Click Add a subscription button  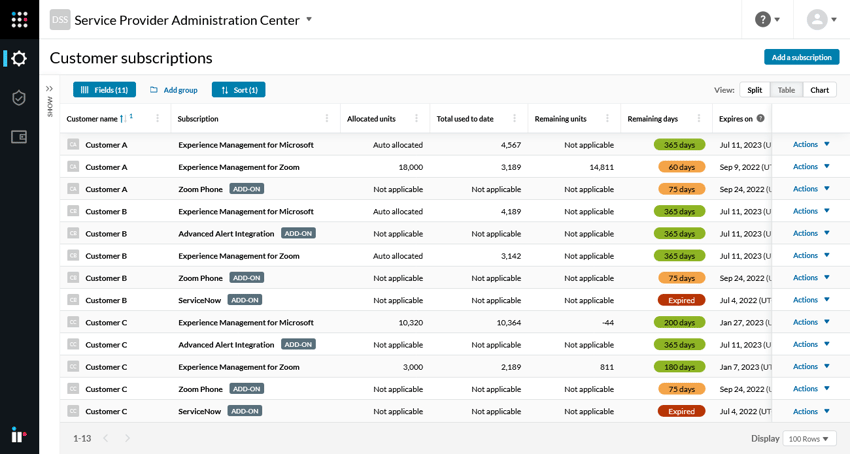[801, 57]
